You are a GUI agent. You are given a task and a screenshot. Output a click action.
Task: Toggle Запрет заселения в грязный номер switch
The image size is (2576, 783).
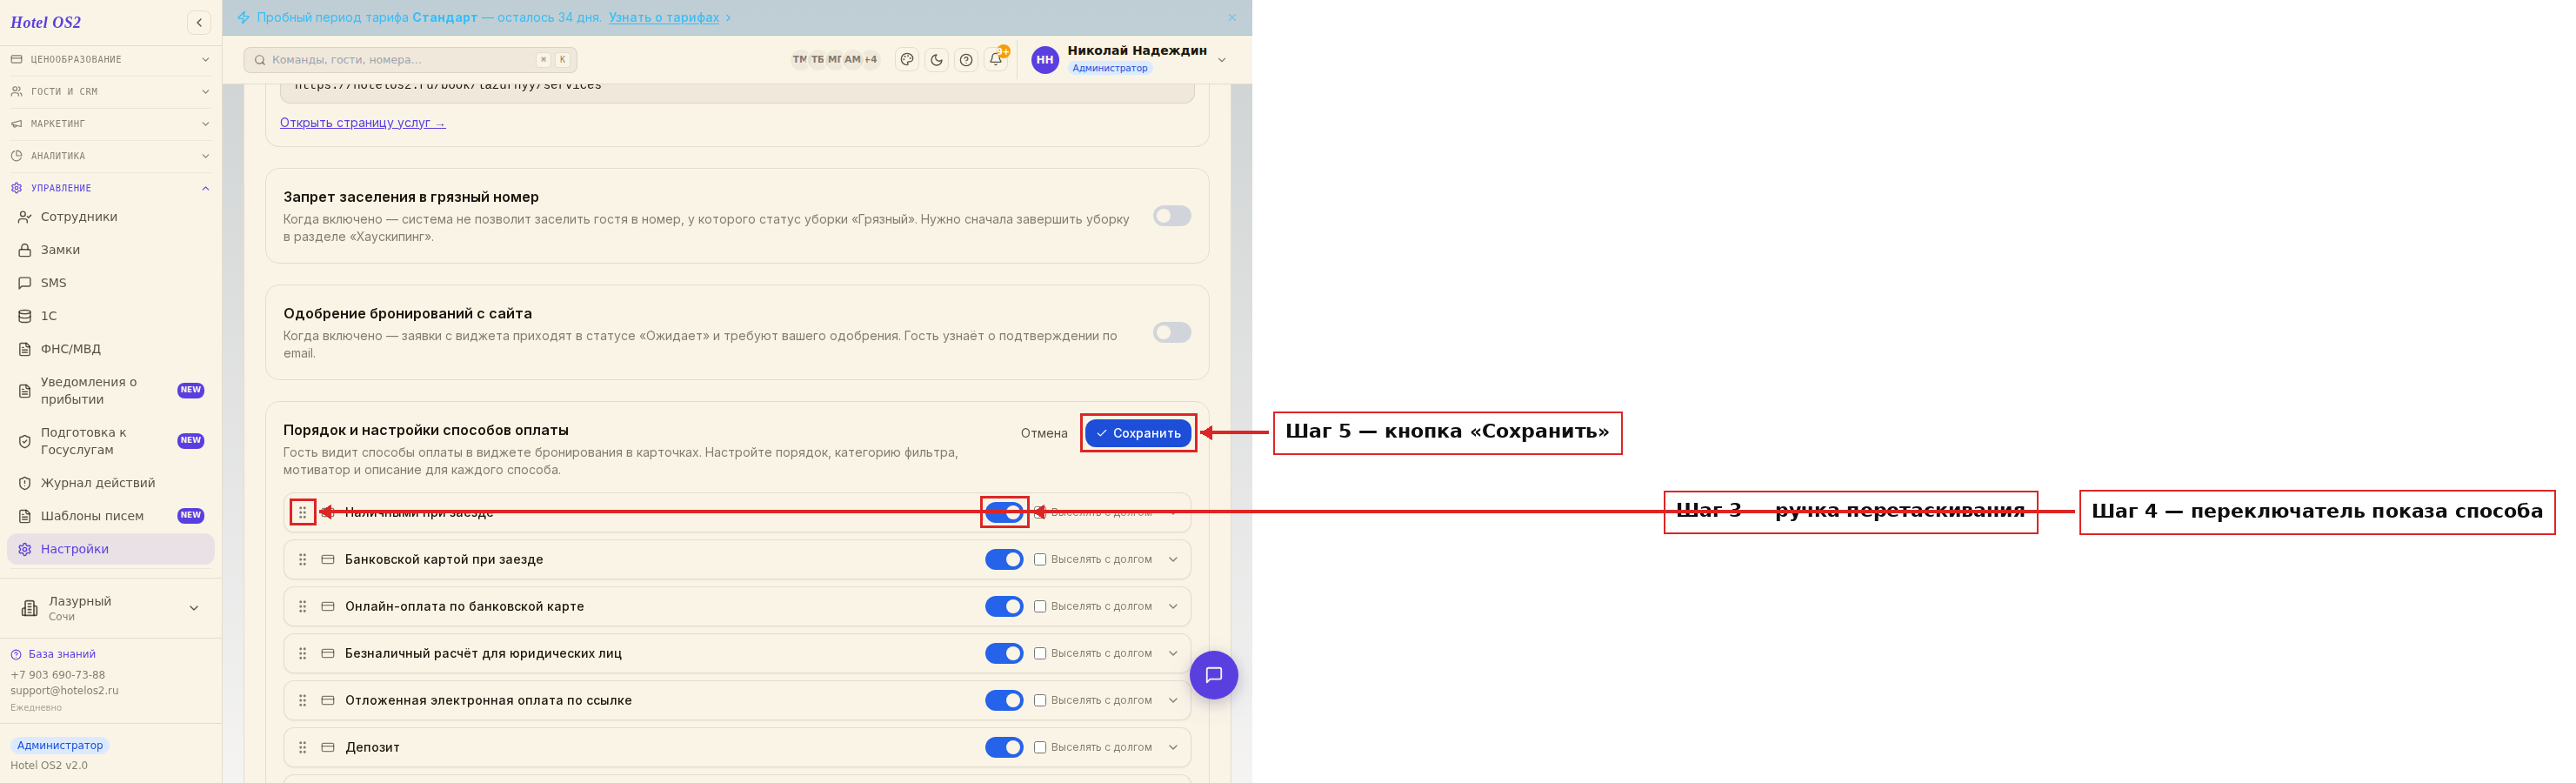[1171, 216]
